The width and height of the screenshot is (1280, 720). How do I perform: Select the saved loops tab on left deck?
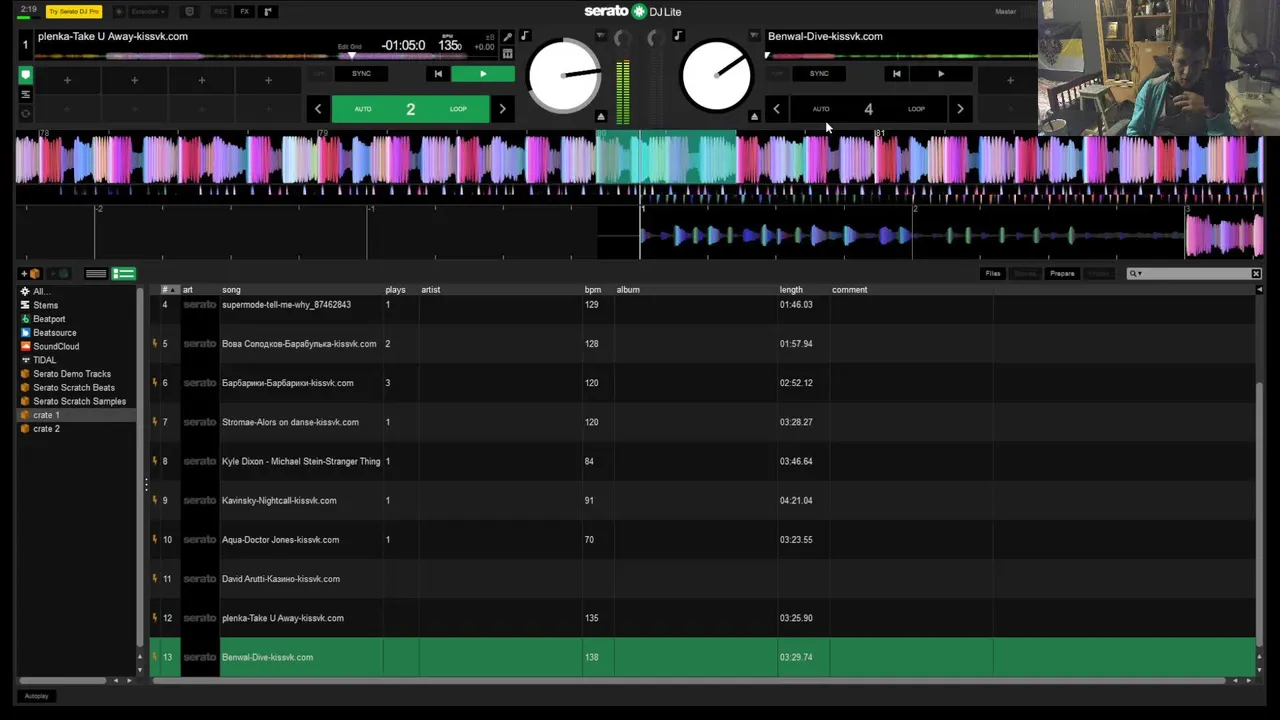click(26, 94)
